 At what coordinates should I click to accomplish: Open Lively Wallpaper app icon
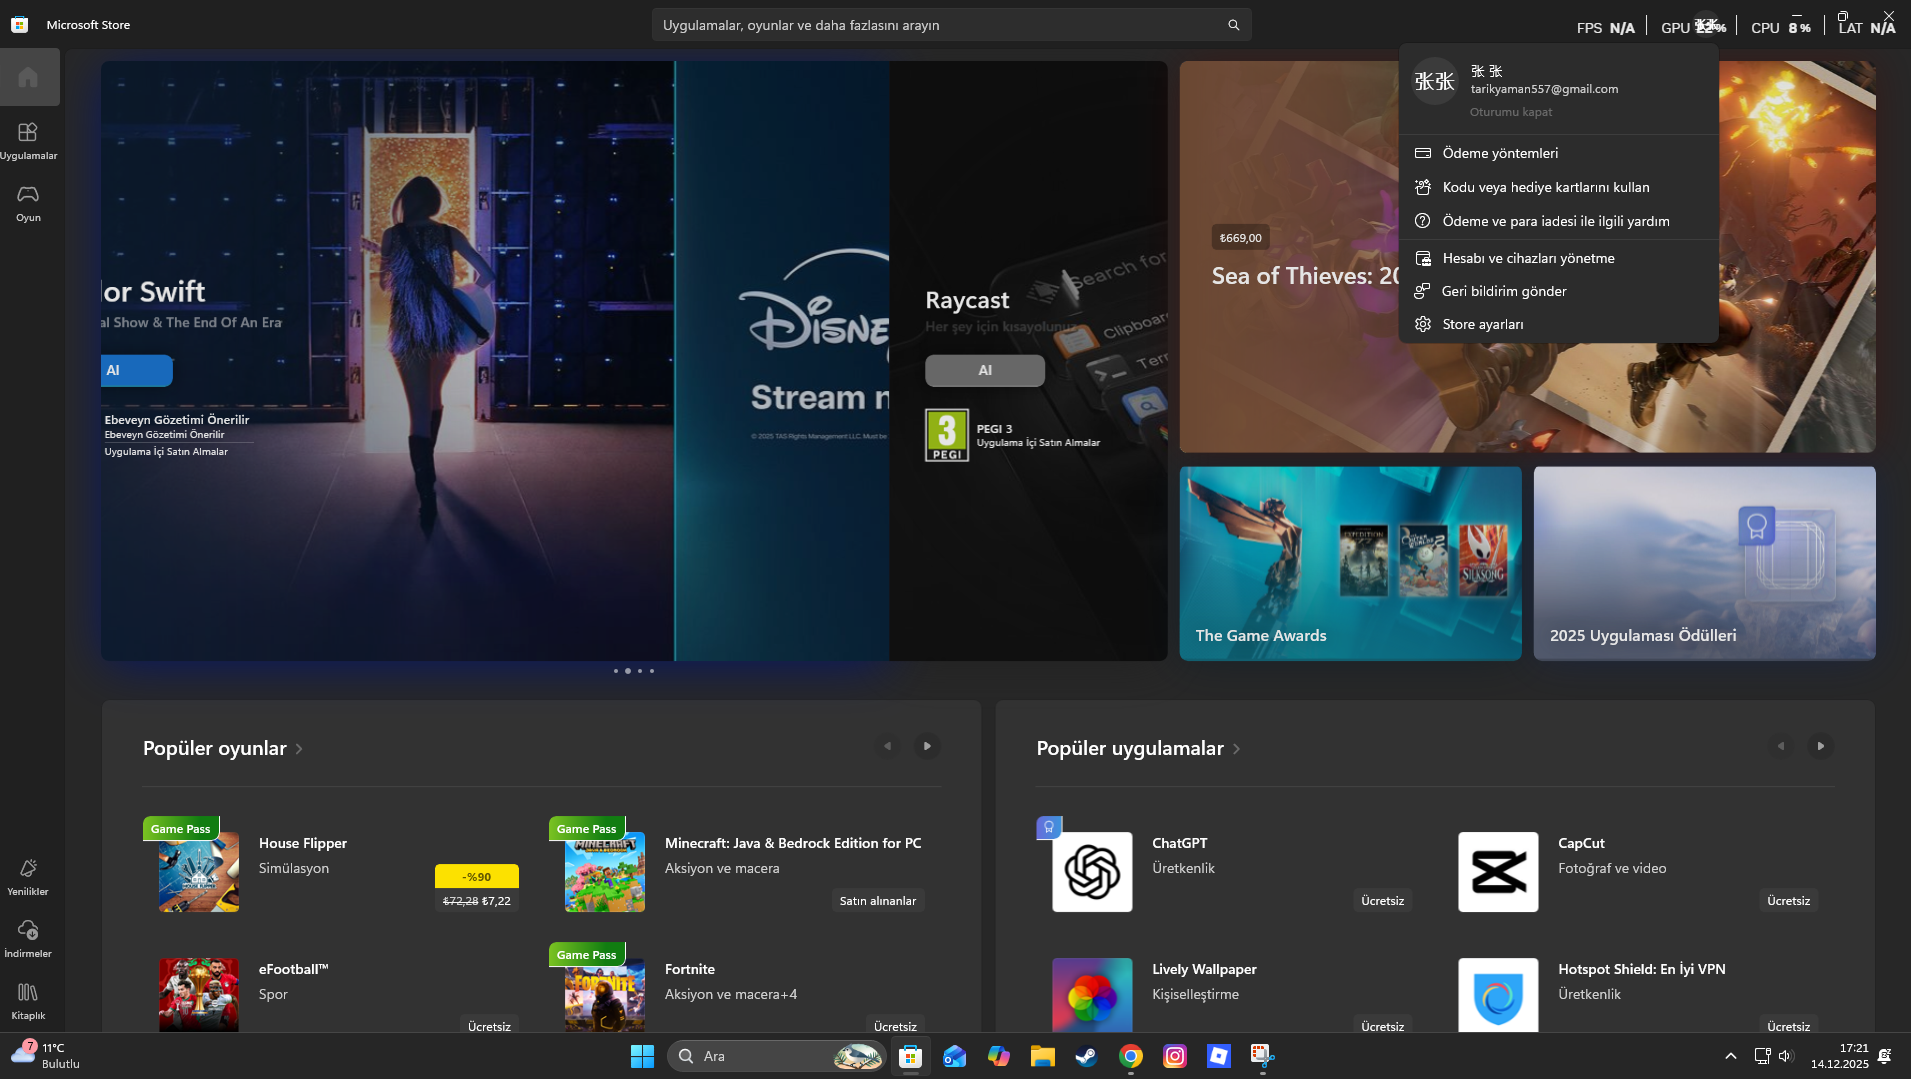[1092, 995]
